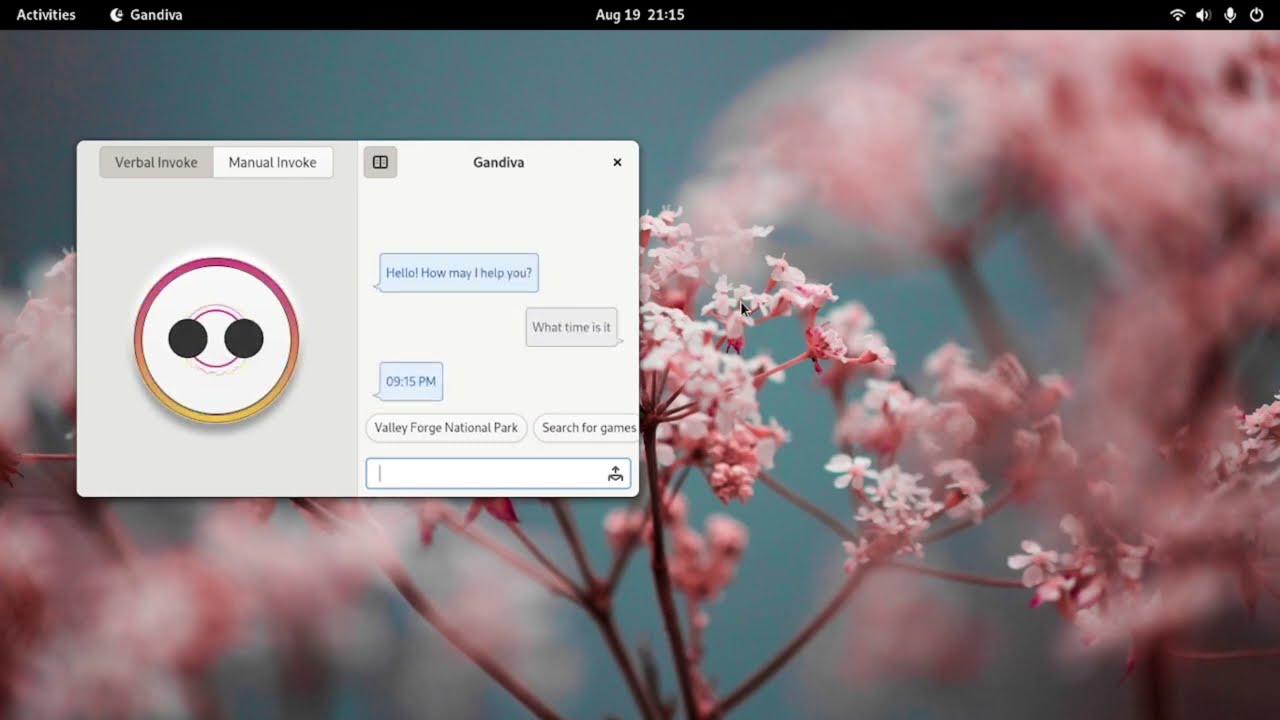Choose the Valley Forge National Park suggestion
The height and width of the screenshot is (720, 1280).
tap(446, 428)
